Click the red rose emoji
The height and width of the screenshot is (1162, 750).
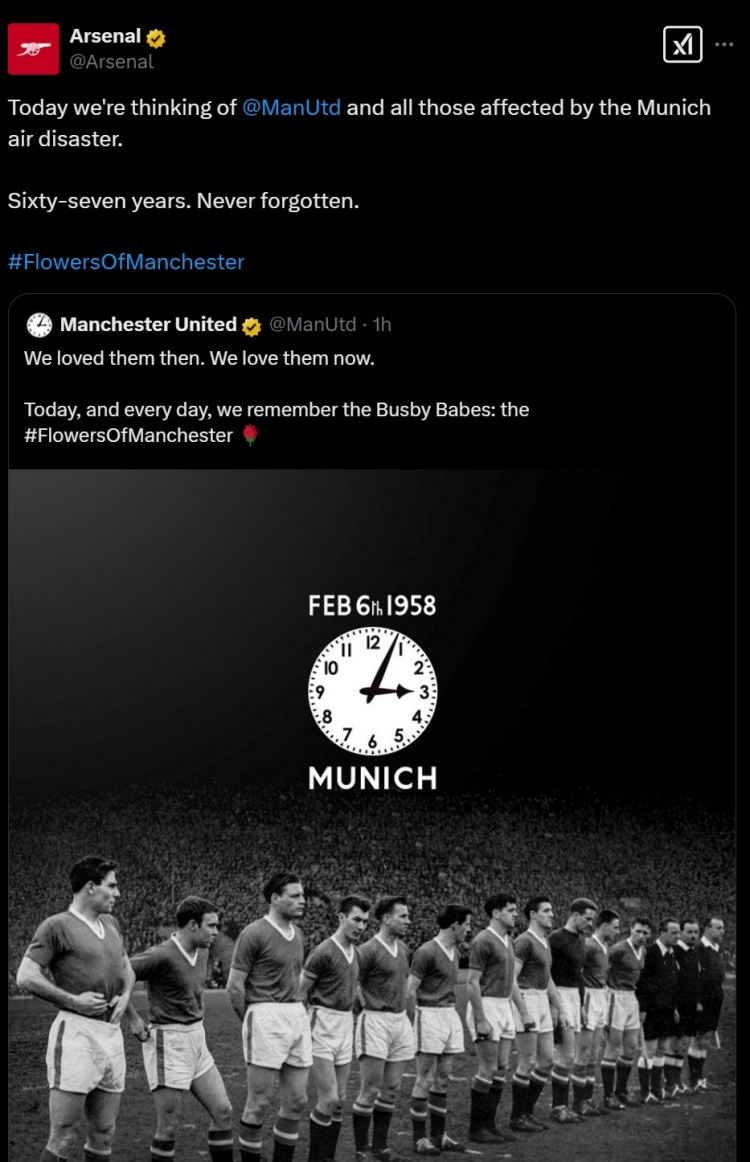(250, 436)
